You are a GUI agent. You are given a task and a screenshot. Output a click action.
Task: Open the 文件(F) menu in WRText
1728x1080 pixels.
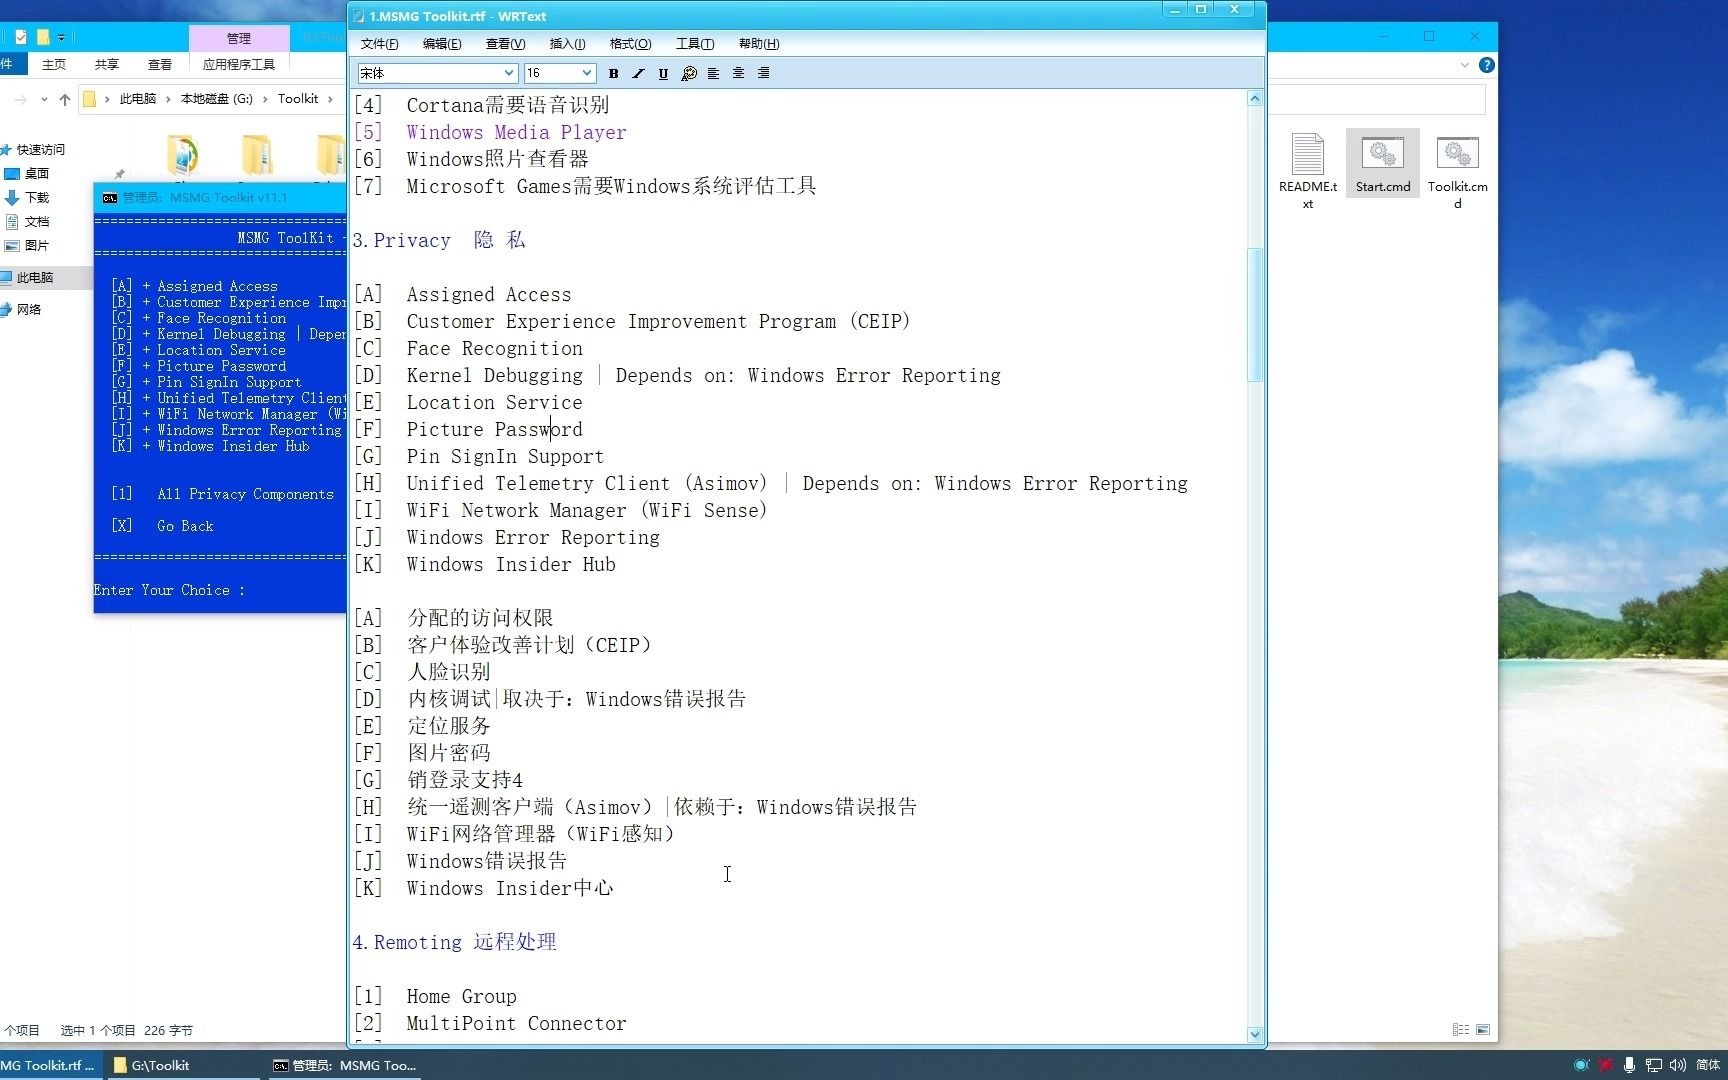tap(379, 44)
